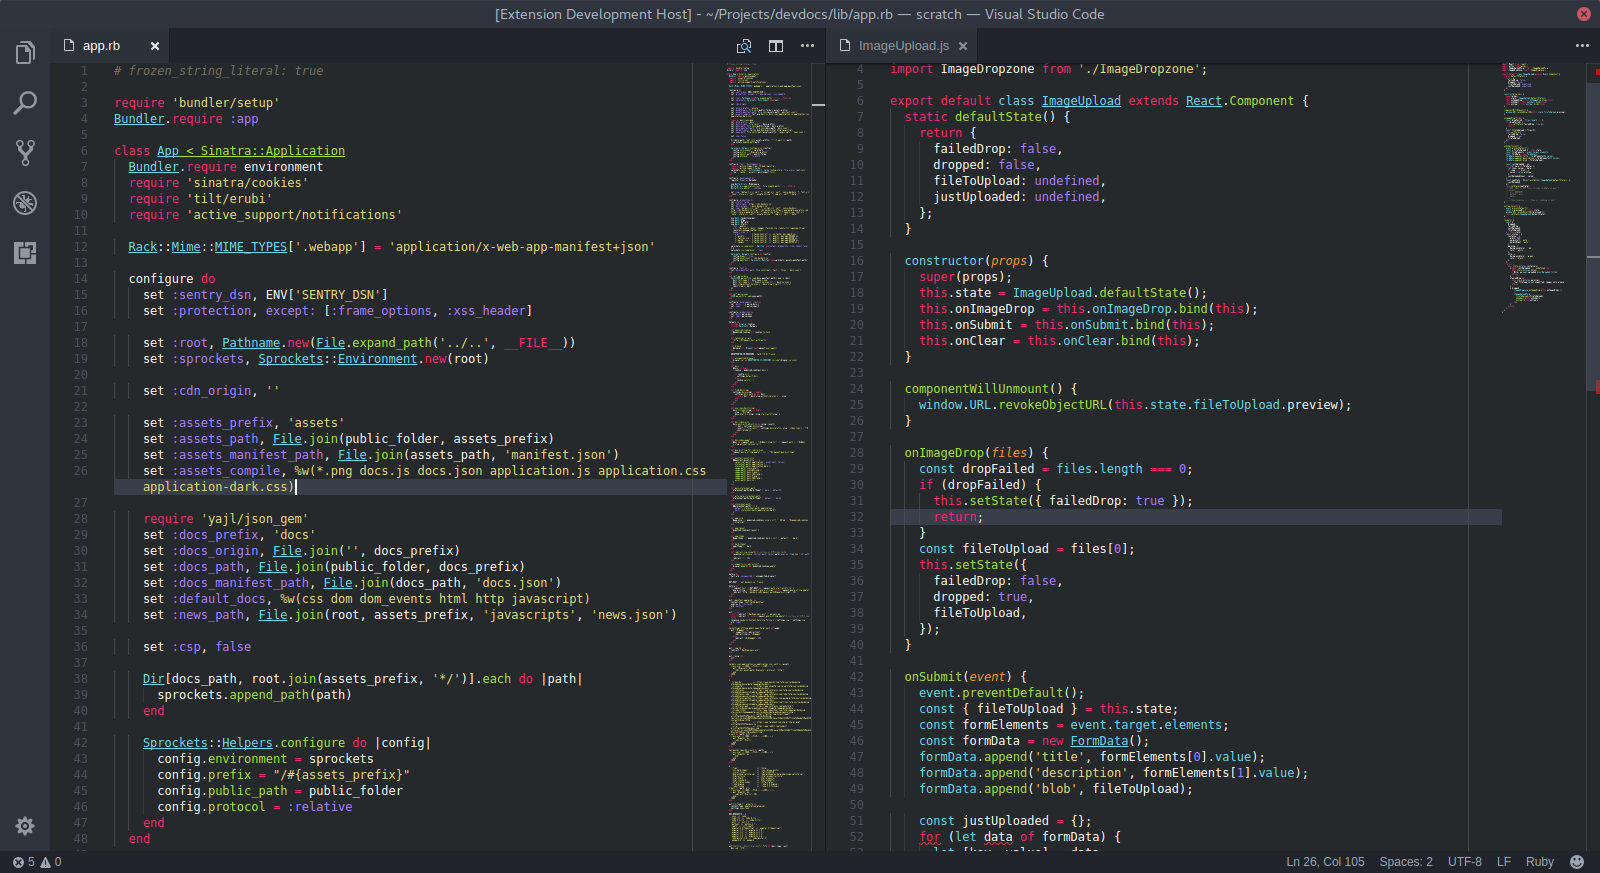Click the file icon on ImageUpload.js tab

845,45
